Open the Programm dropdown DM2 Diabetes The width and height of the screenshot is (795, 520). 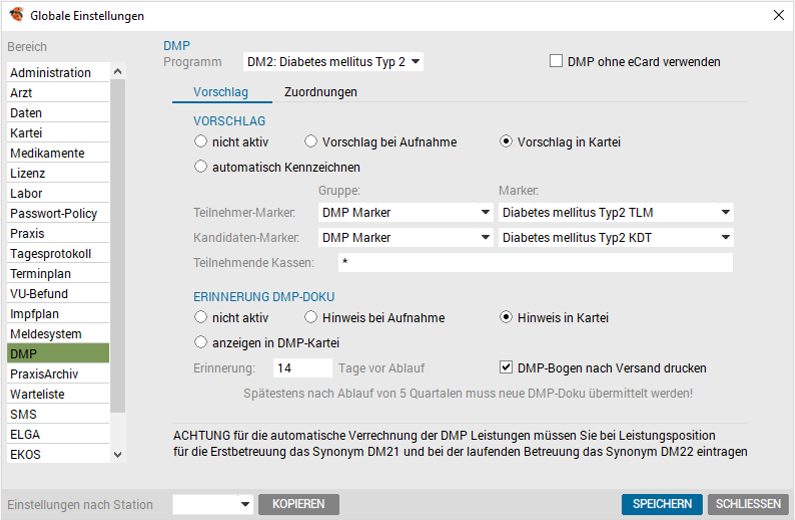click(333, 62)
